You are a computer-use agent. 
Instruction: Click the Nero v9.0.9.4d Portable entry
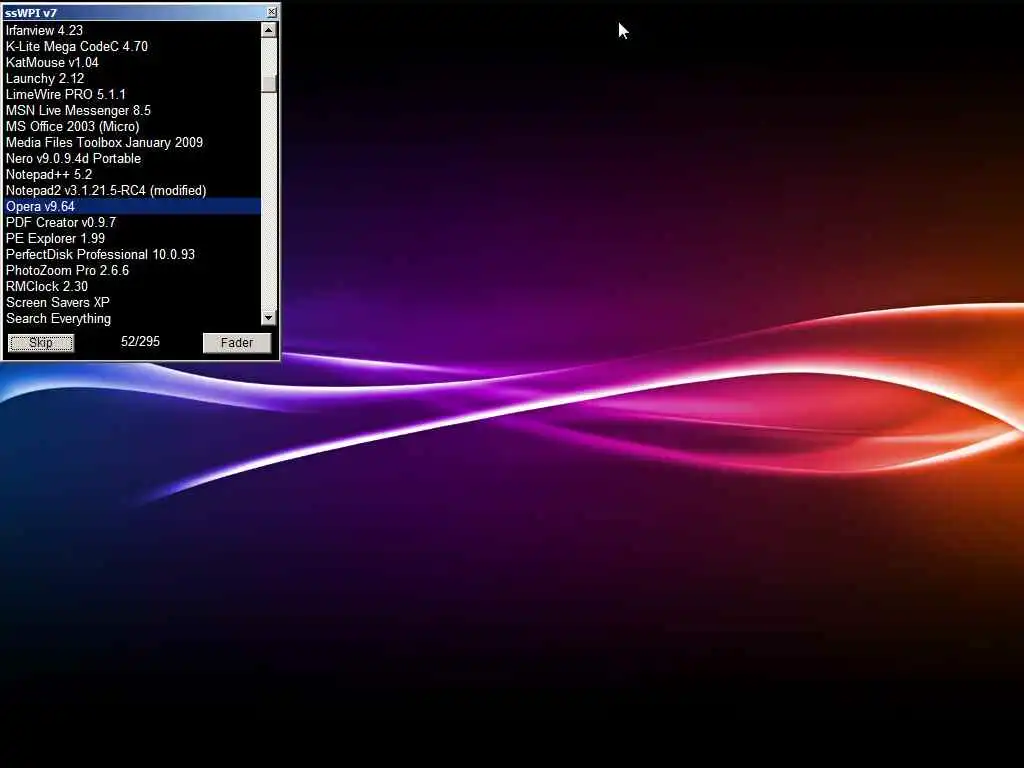pos(133,158)
